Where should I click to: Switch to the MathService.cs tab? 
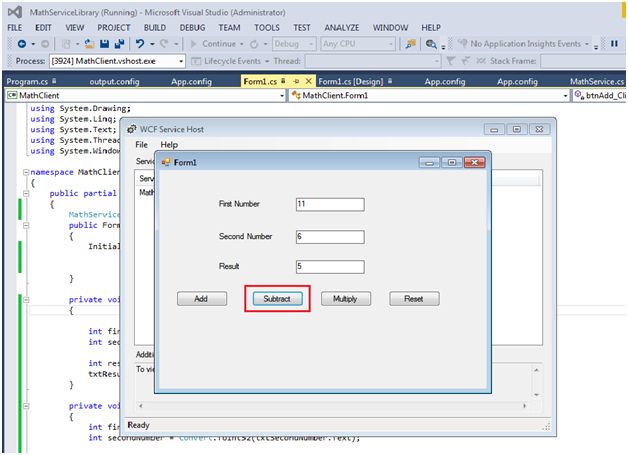point(597,81)
